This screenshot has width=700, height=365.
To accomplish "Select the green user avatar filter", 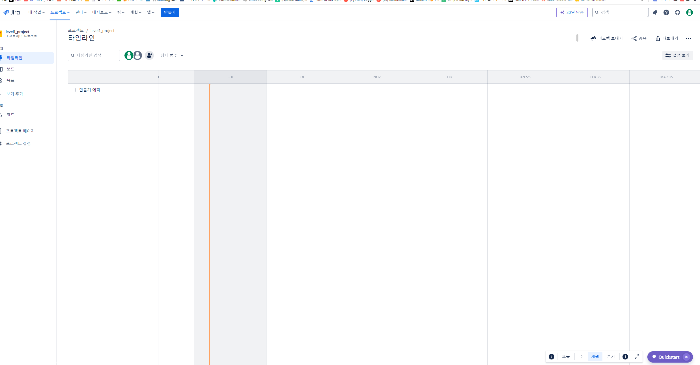I will click(x=129, y=55).
